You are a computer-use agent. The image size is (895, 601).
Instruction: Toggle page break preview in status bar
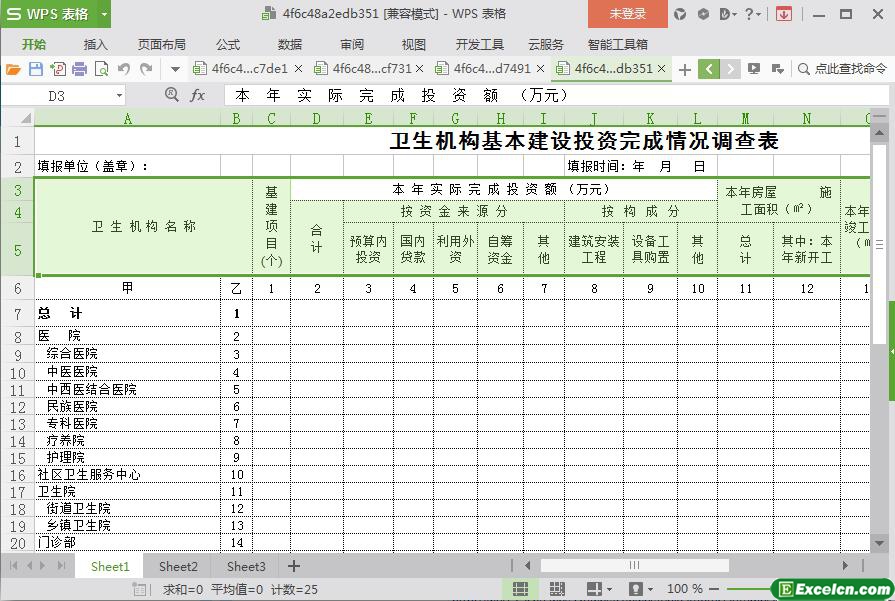(x=557, y=589)
